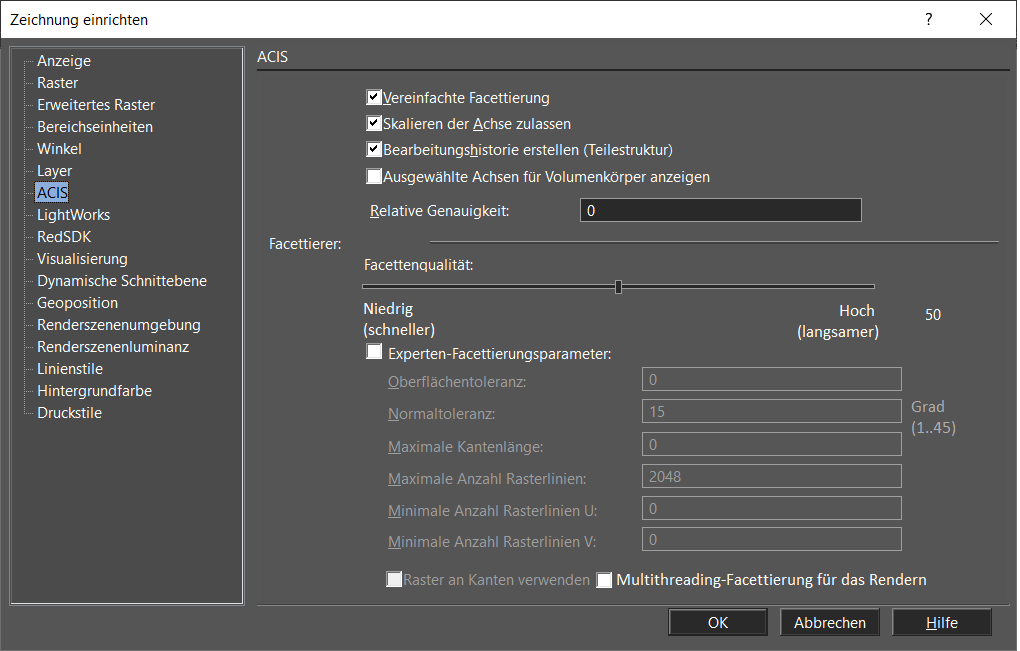The height and width of the screenshot is (651, 1020).
Task: Go to Erweitertes Raster settings
Action: (96, 105)
